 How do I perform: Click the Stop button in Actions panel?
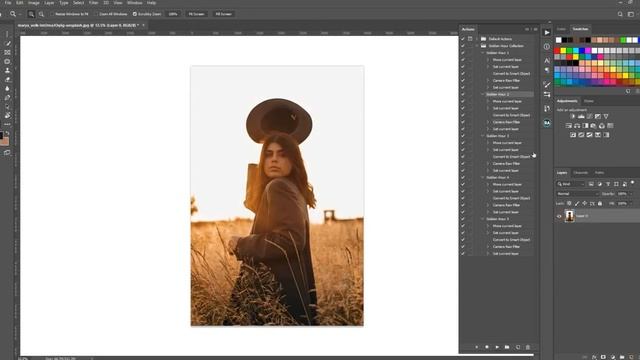click(x=476, y=347)
